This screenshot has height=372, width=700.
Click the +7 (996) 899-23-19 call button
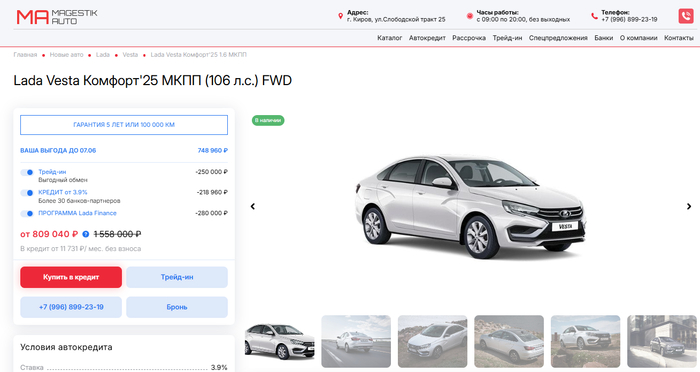click(71, 307)
